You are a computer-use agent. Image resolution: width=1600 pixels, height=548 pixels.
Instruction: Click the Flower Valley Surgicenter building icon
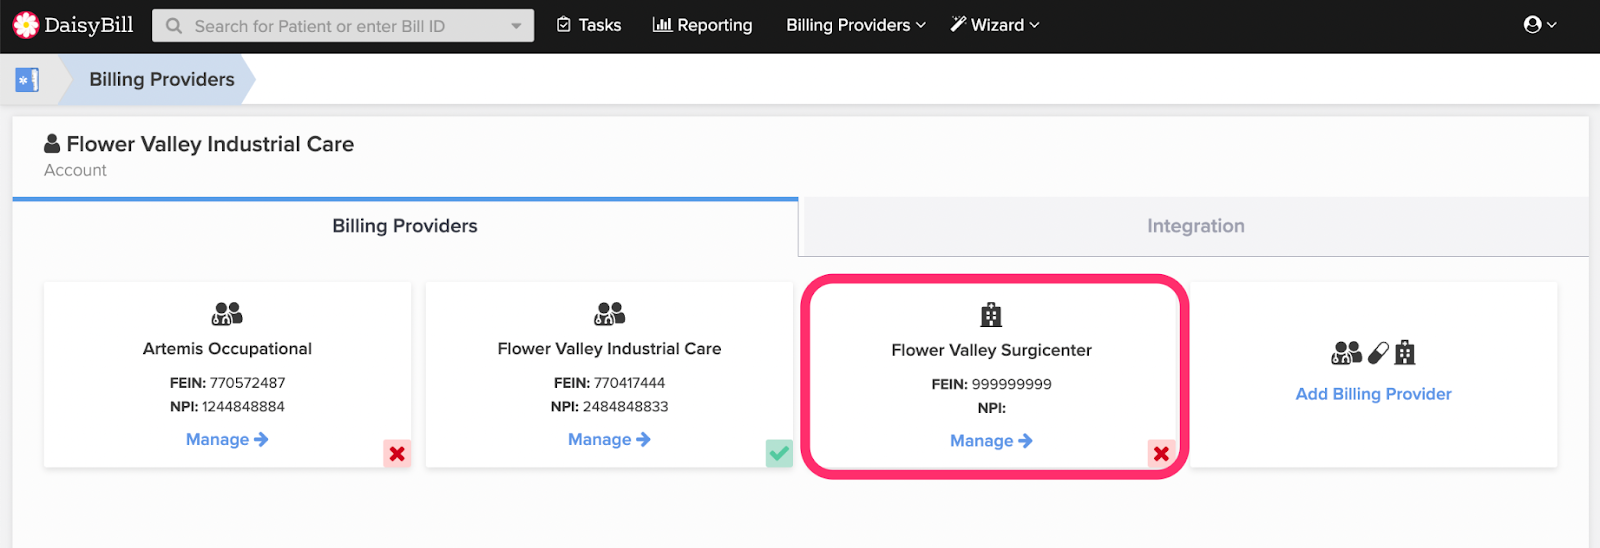991,315
